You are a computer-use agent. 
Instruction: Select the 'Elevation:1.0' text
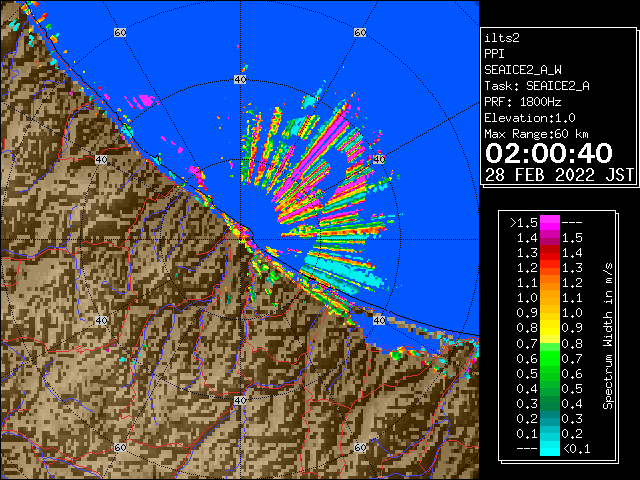(x=530, y=118)
